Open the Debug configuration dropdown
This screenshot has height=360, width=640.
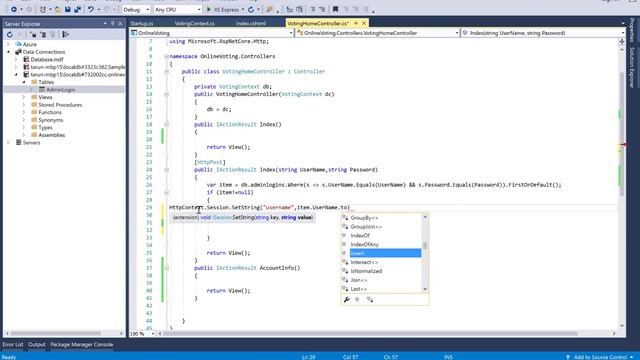coord(136,9)
